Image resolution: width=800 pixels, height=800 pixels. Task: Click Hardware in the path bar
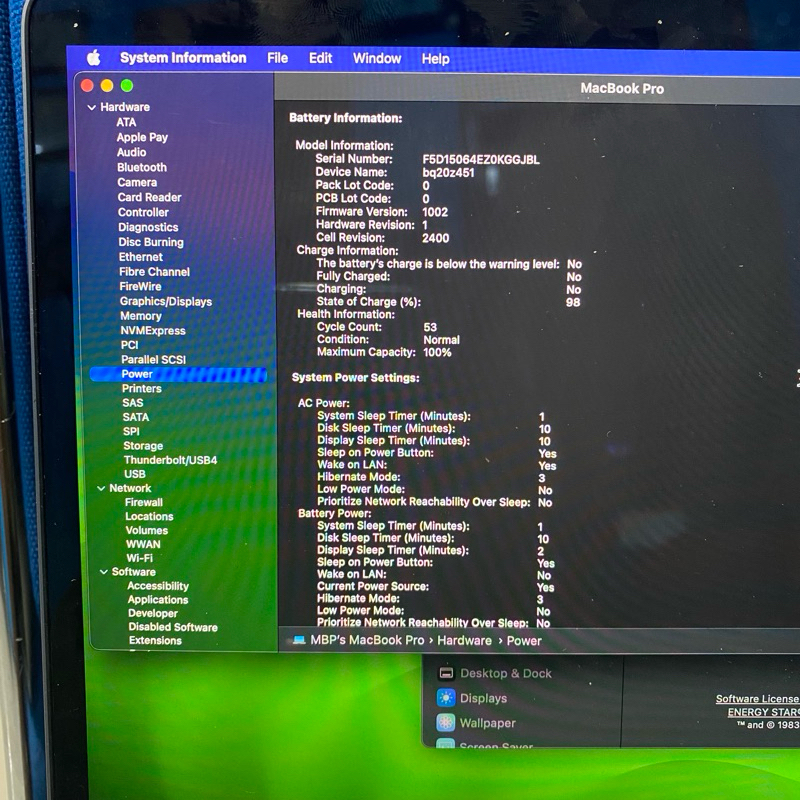pyautogui.click(x=464, y=640)
